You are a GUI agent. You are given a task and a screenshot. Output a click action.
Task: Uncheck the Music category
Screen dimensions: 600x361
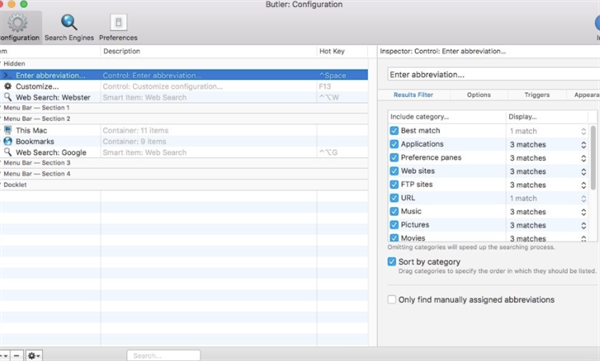(394, 211)
